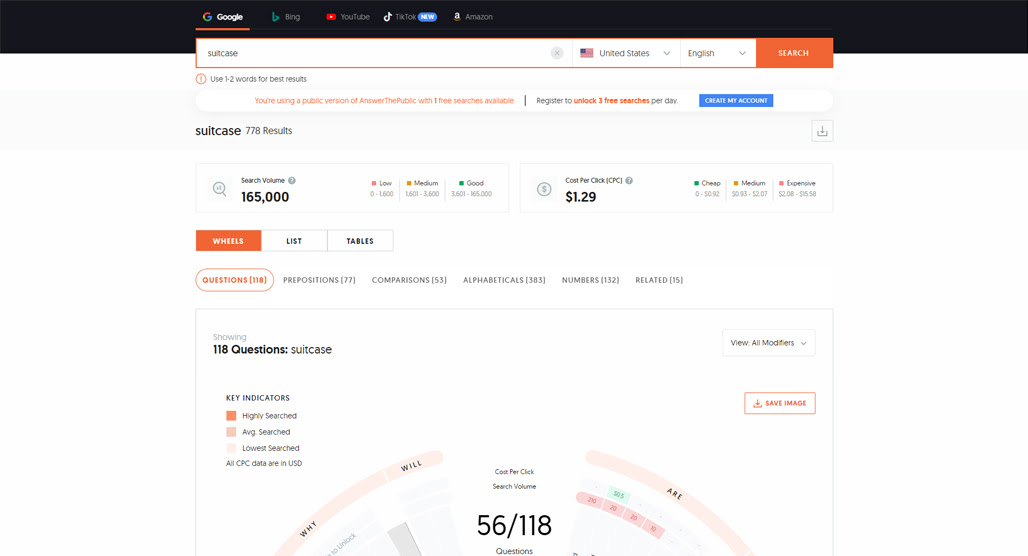
Task: Select NUMBERS (132) category
Action: (x=590, y=280)
